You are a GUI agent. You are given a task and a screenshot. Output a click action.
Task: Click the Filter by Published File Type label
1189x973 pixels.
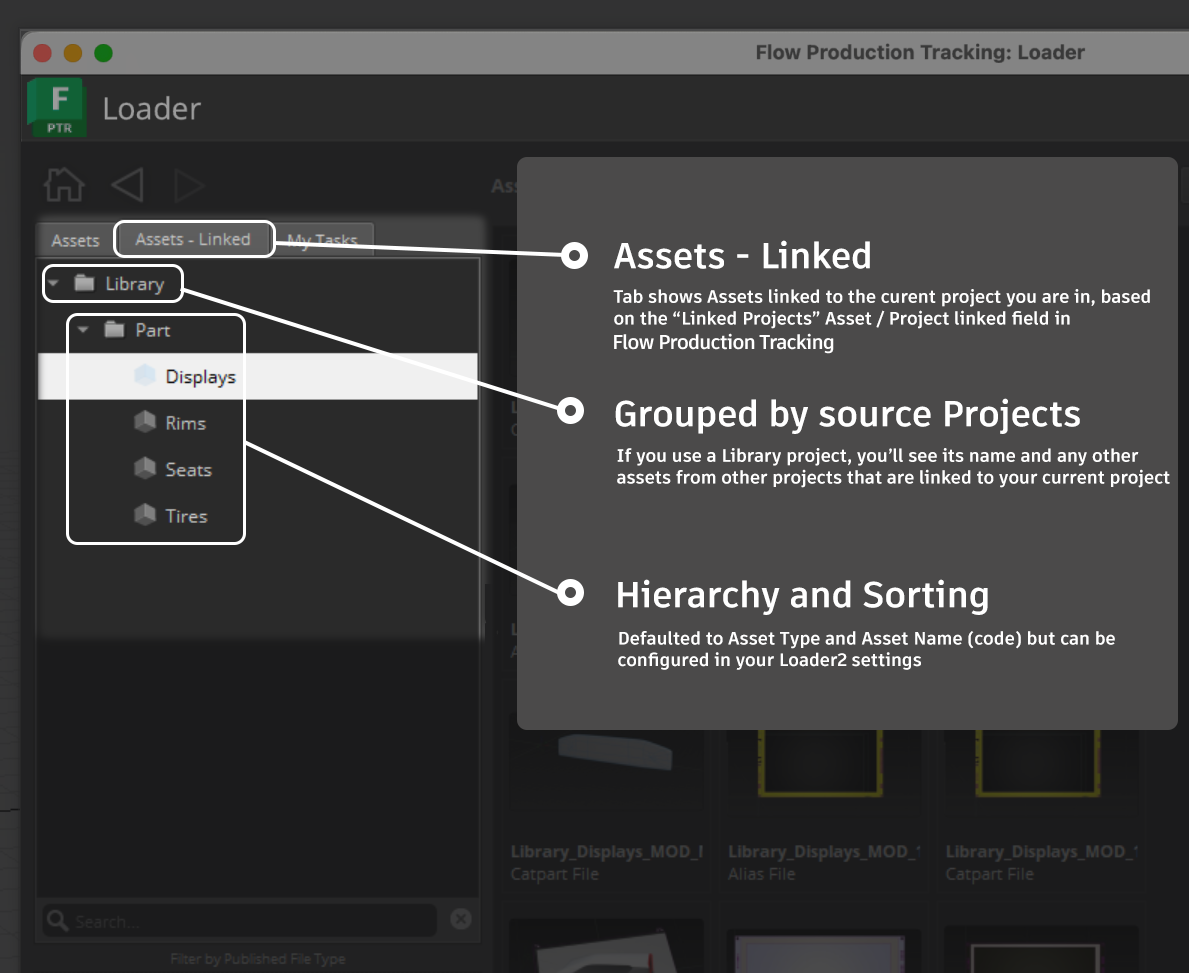(x=258, y=959)
